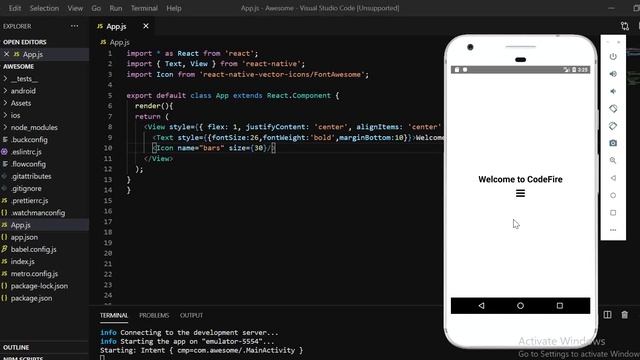Click the emulator toolbar home circle icon
Viewport: 640px width, 360px height.
pos(613,196)
